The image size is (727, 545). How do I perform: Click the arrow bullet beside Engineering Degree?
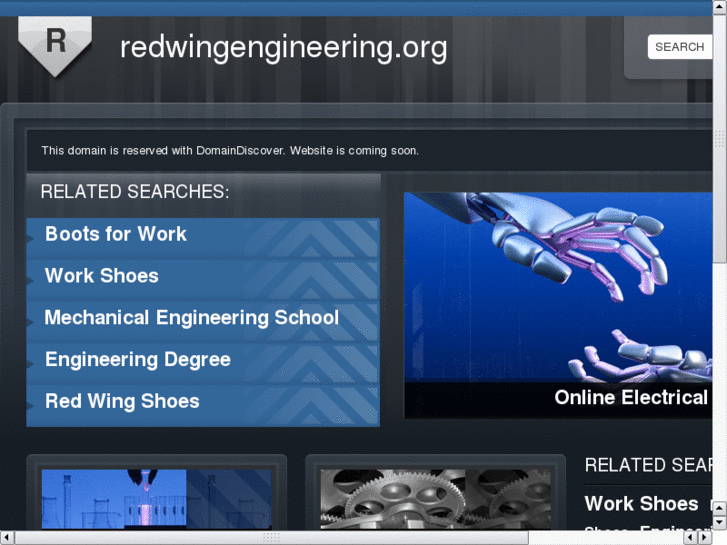pos(31,364)
